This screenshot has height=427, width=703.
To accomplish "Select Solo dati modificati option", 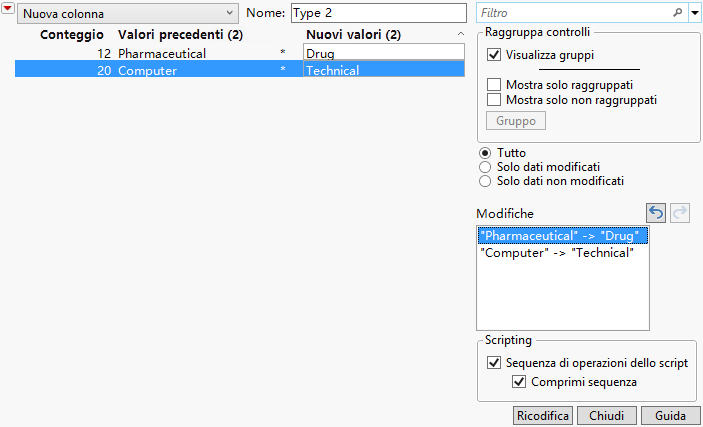I will (486, 167).
